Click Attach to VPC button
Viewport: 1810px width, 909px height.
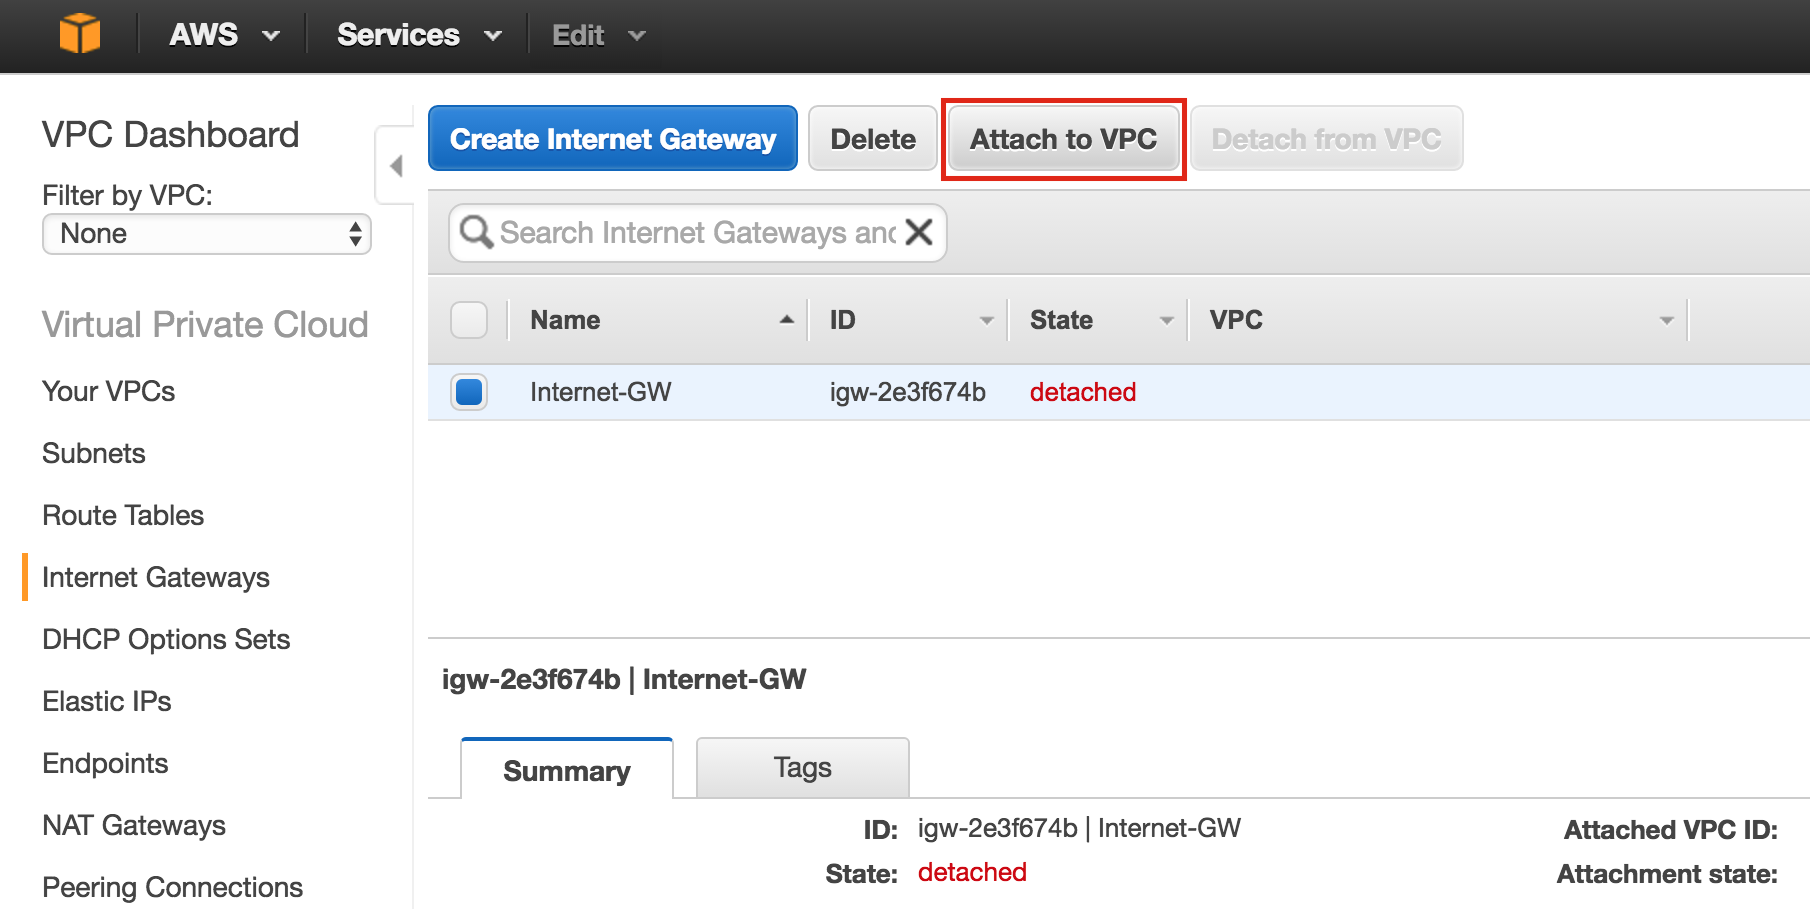coord(1063,139)
